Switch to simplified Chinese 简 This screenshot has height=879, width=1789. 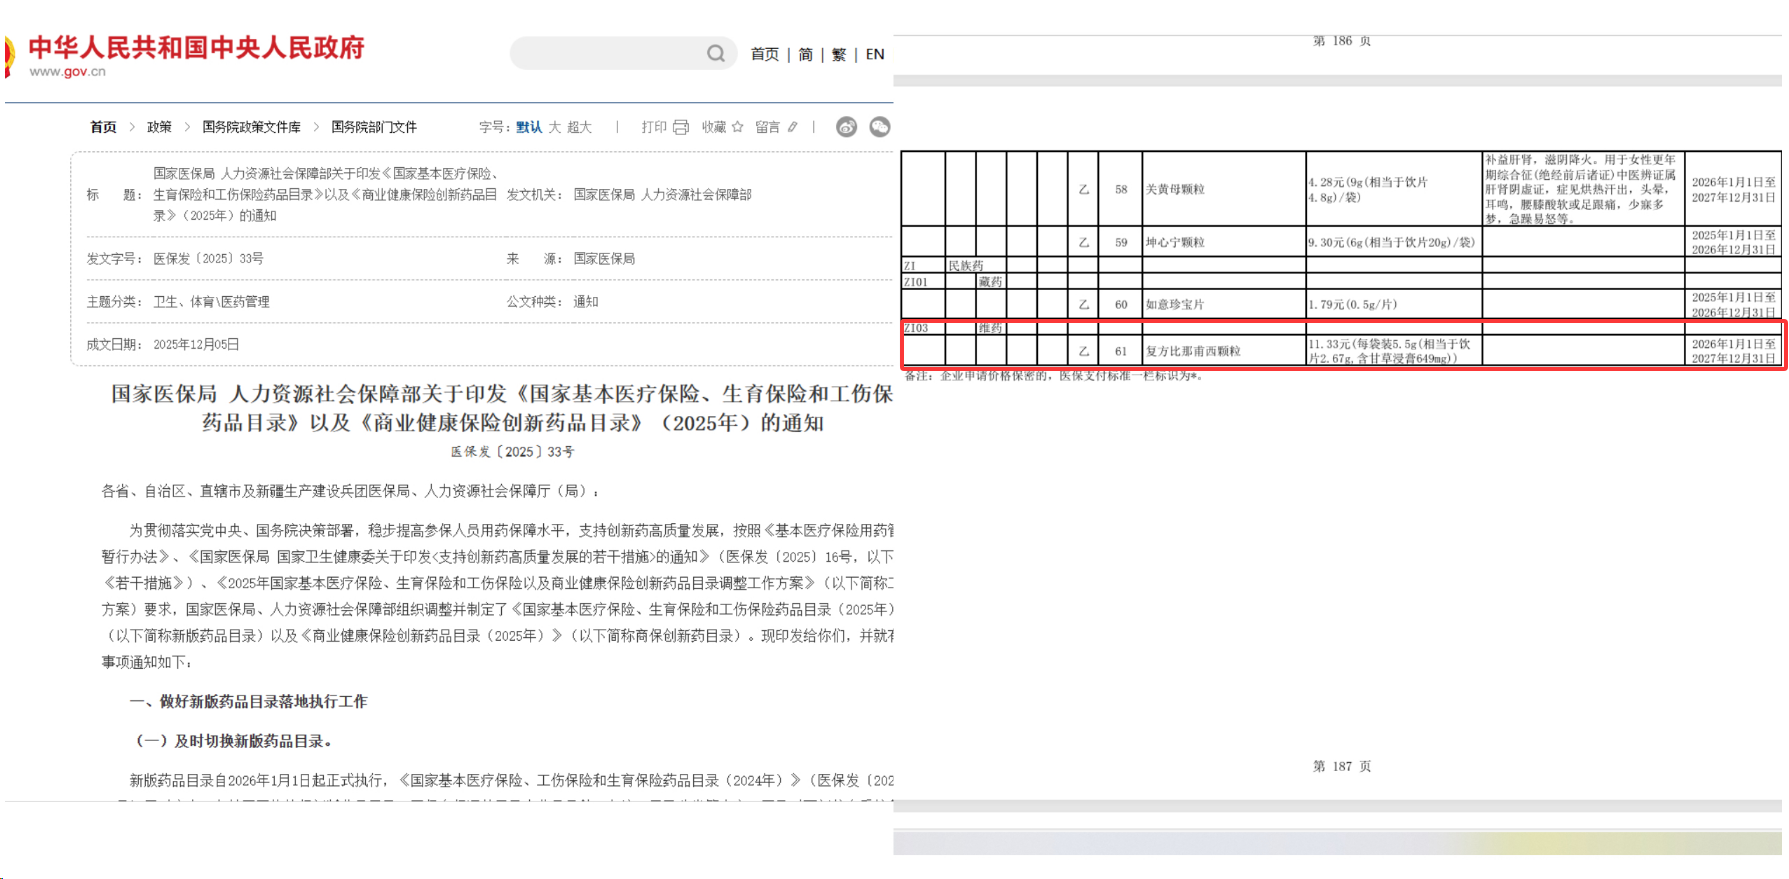(x=806, y=54)
